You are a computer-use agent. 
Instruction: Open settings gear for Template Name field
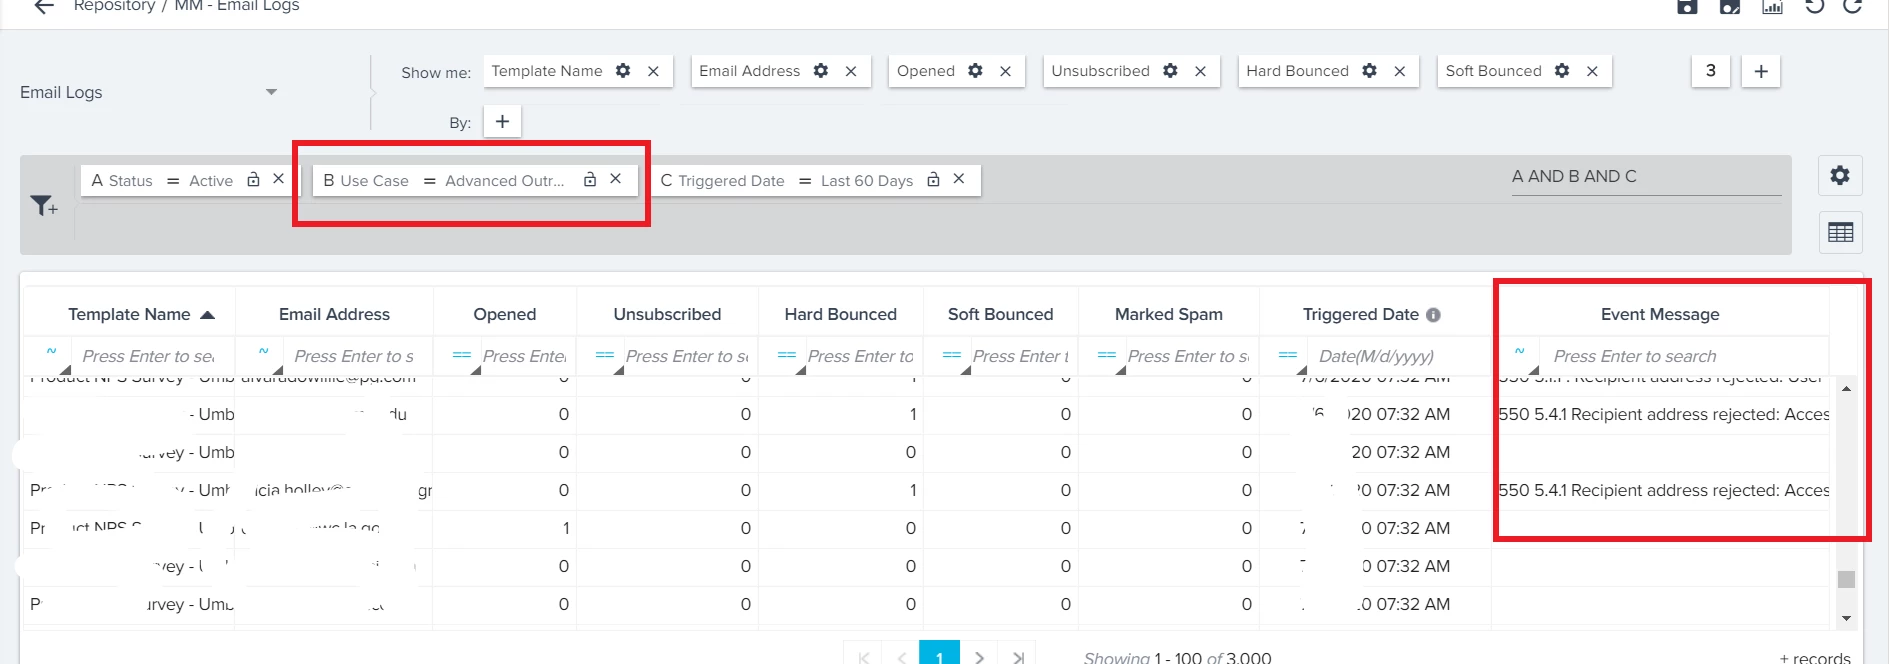click(x=623, y=71)
